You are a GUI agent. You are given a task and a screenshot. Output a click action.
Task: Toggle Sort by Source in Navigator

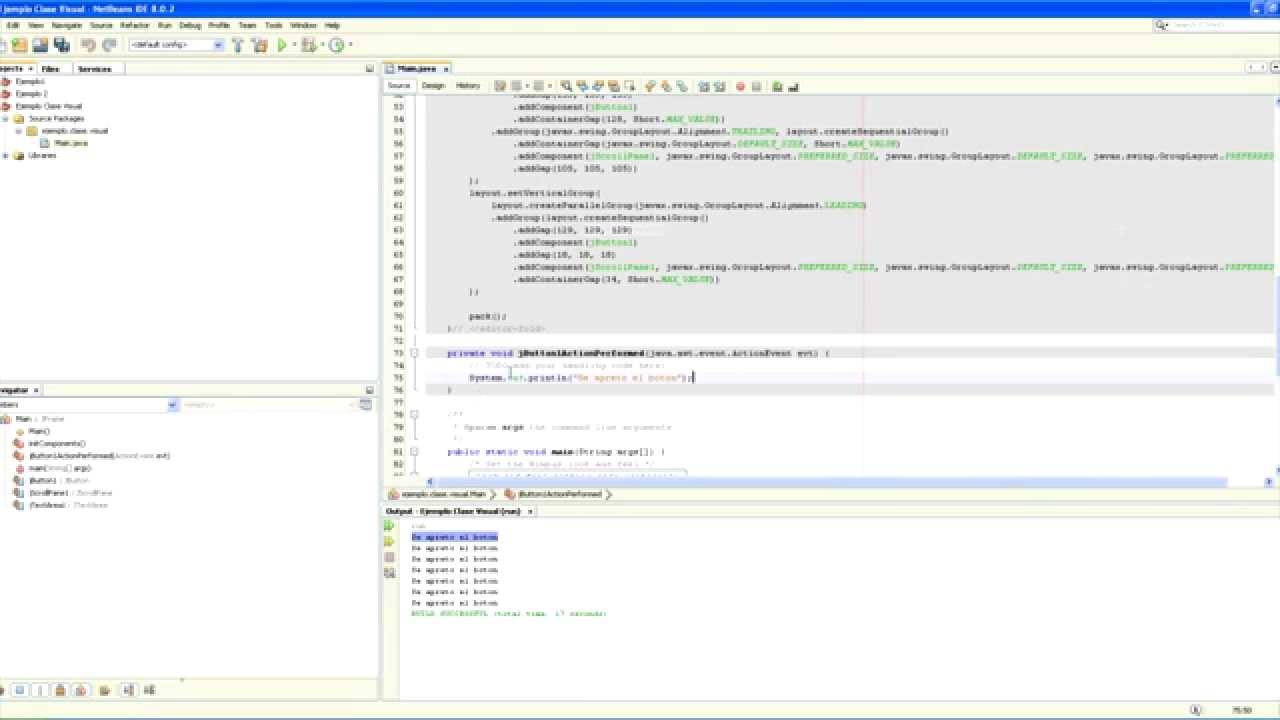coord(149,690)
